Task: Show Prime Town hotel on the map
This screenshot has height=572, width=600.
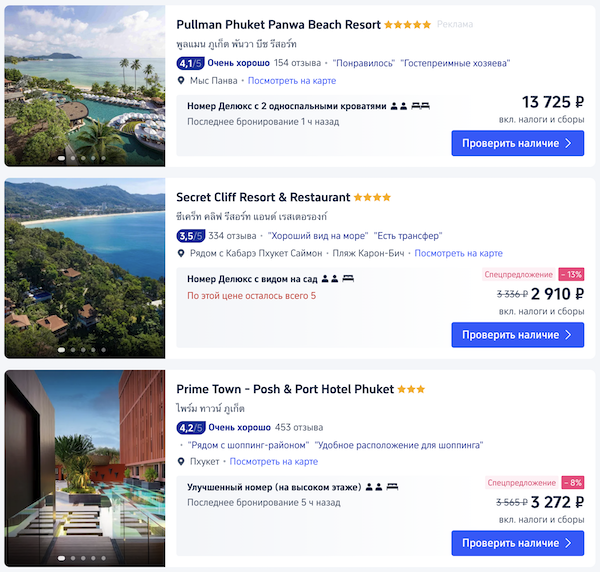Action: point(274,462)
